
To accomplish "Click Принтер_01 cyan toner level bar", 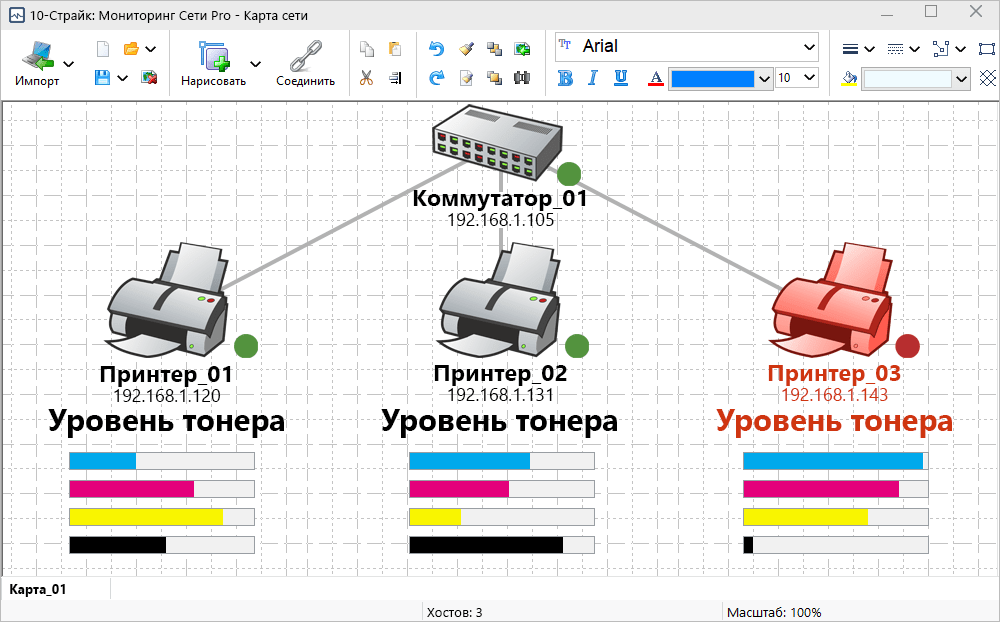I will [x=161, y=461].
